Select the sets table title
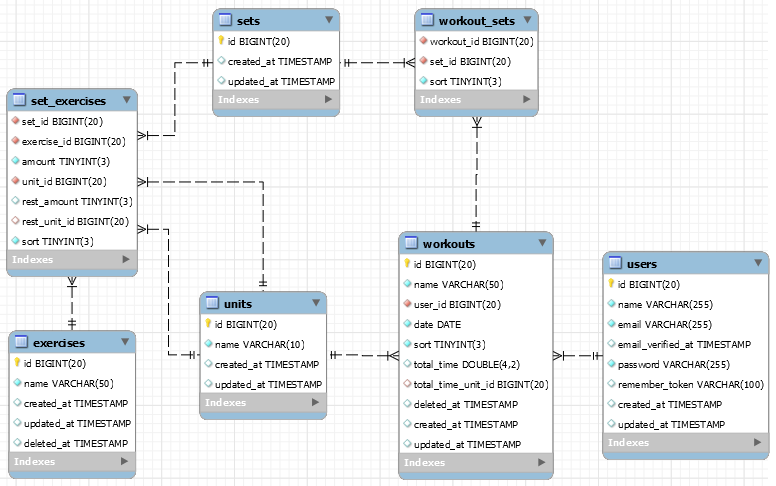This screenshot has width=776, height=486. tap(248, 21)
